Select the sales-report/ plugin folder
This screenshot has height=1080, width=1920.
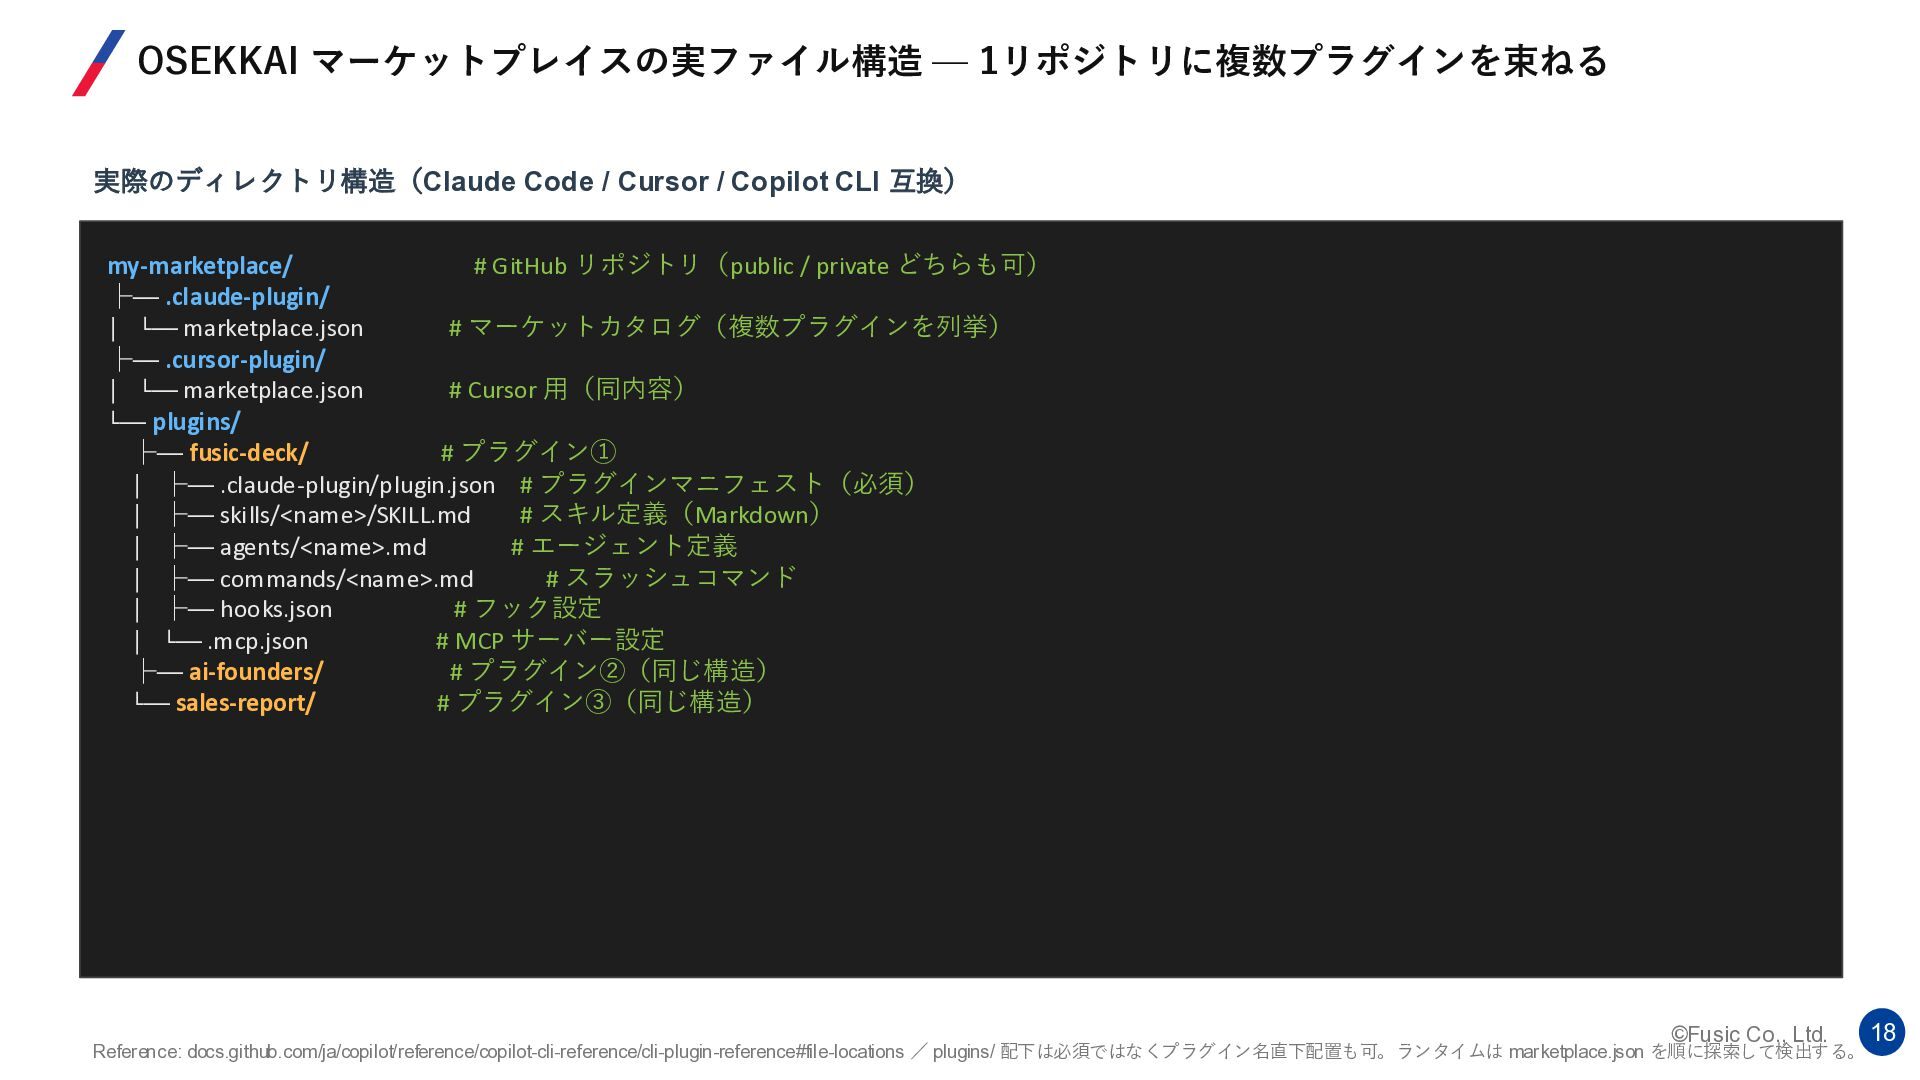pyautogui.click(x=245, y=703)
